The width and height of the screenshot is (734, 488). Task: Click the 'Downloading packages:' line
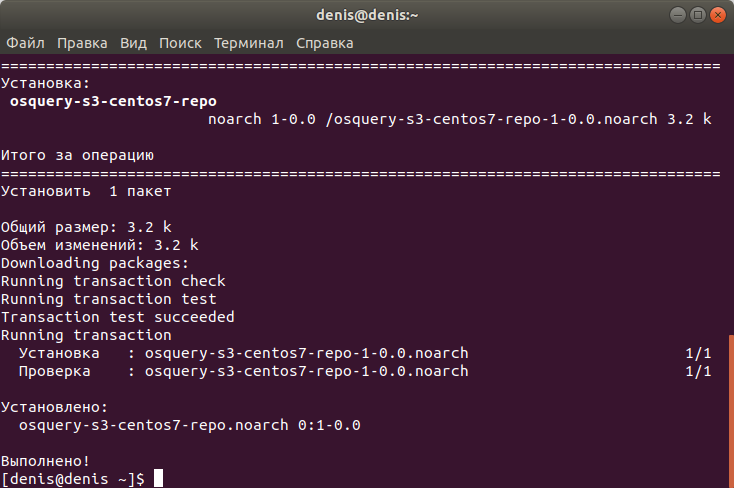[95, 263]
